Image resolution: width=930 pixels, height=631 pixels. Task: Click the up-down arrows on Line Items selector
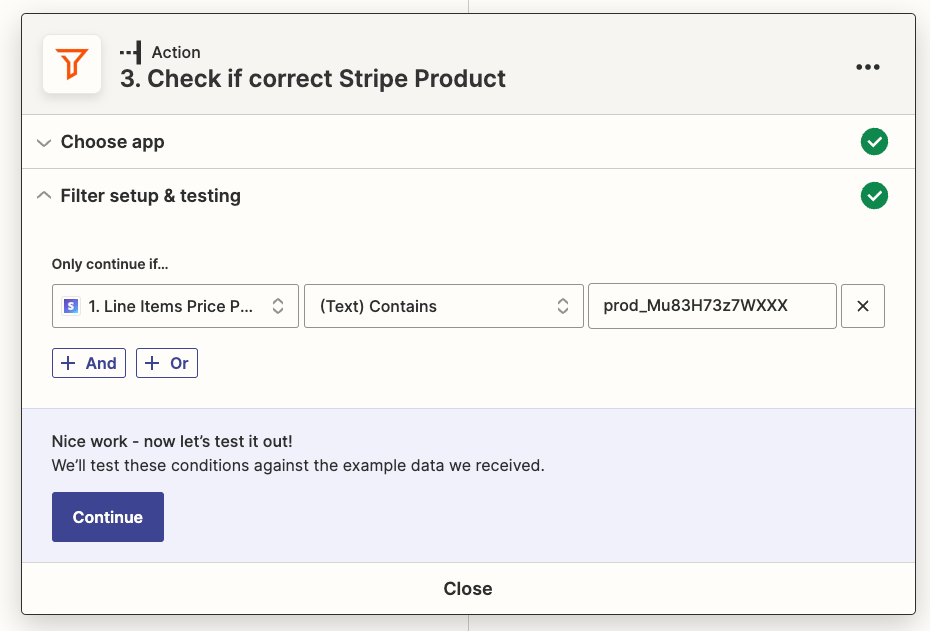point(279,306)
